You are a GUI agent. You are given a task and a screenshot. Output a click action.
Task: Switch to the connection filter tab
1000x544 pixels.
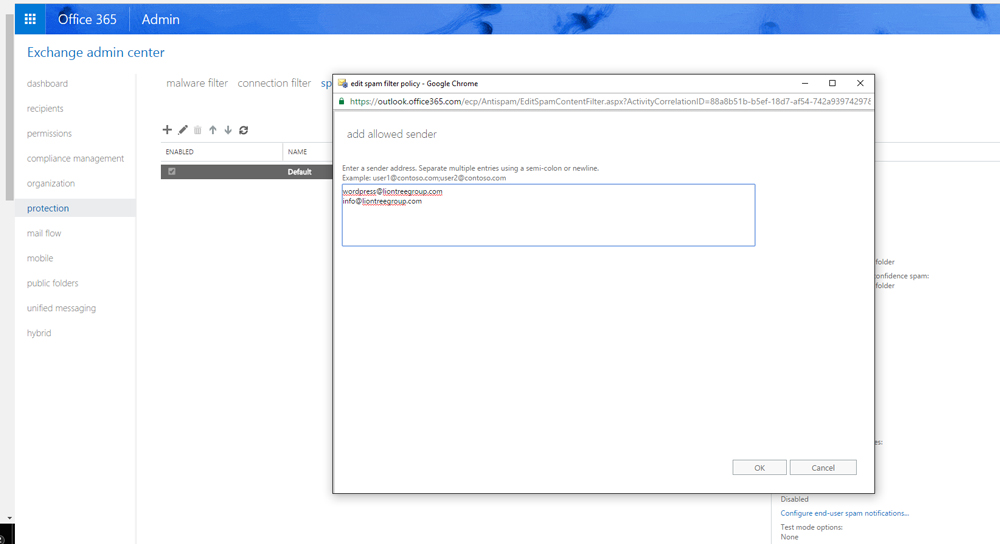point(274,83)
